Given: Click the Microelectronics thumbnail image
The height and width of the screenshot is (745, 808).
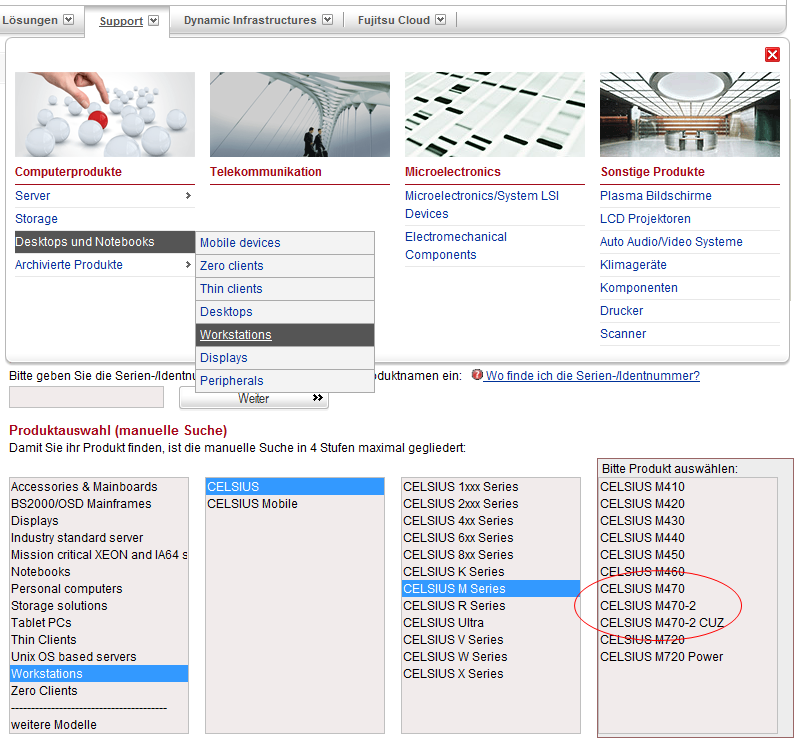Looking at the screenshot, I should click(495, 114).
